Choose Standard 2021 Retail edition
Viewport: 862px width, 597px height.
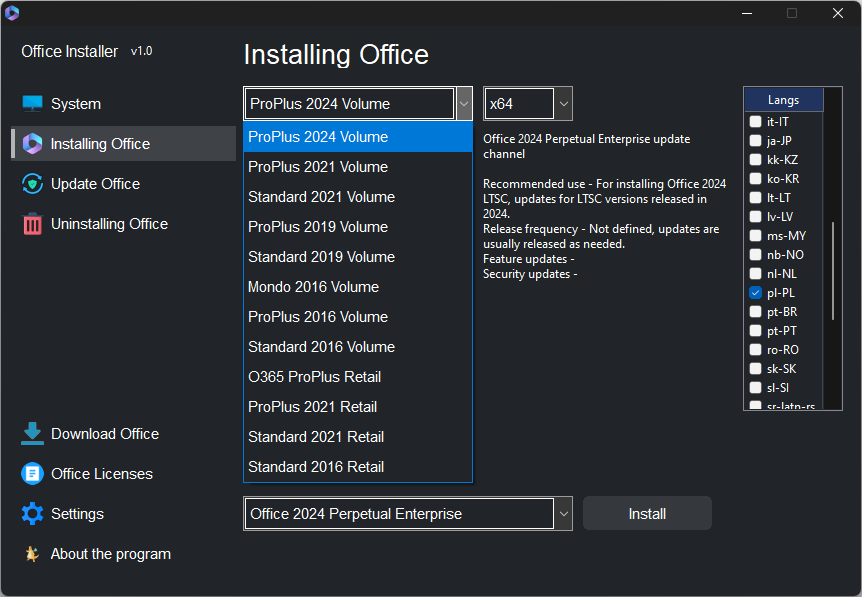(x=358, y=436)
